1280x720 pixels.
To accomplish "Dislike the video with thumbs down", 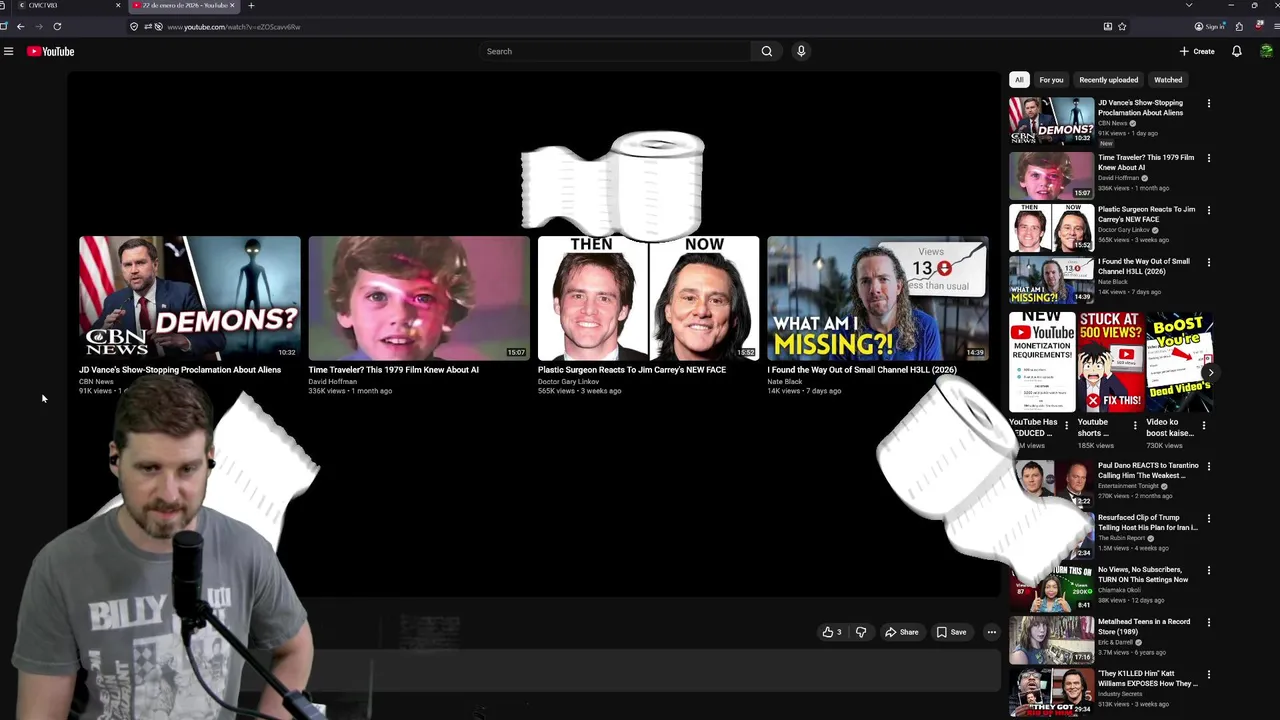I will 861,632.
